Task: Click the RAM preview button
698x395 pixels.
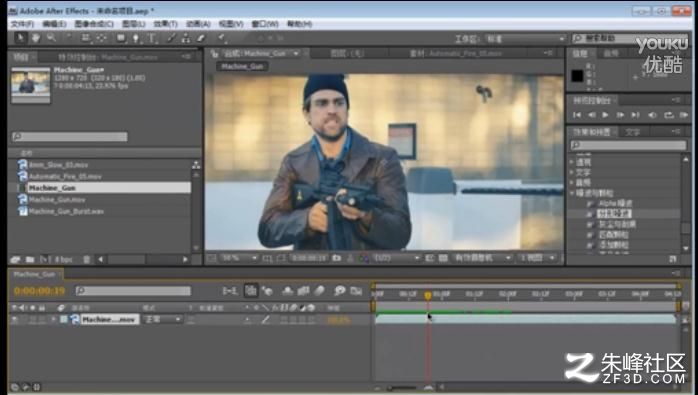Action: [x=684, y=115]
